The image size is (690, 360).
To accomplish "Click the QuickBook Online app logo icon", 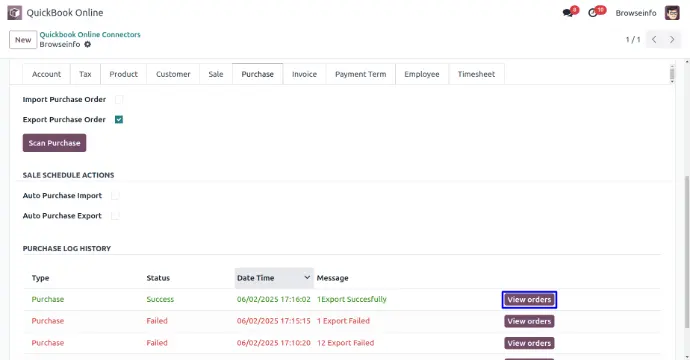I will click(15, 13).
